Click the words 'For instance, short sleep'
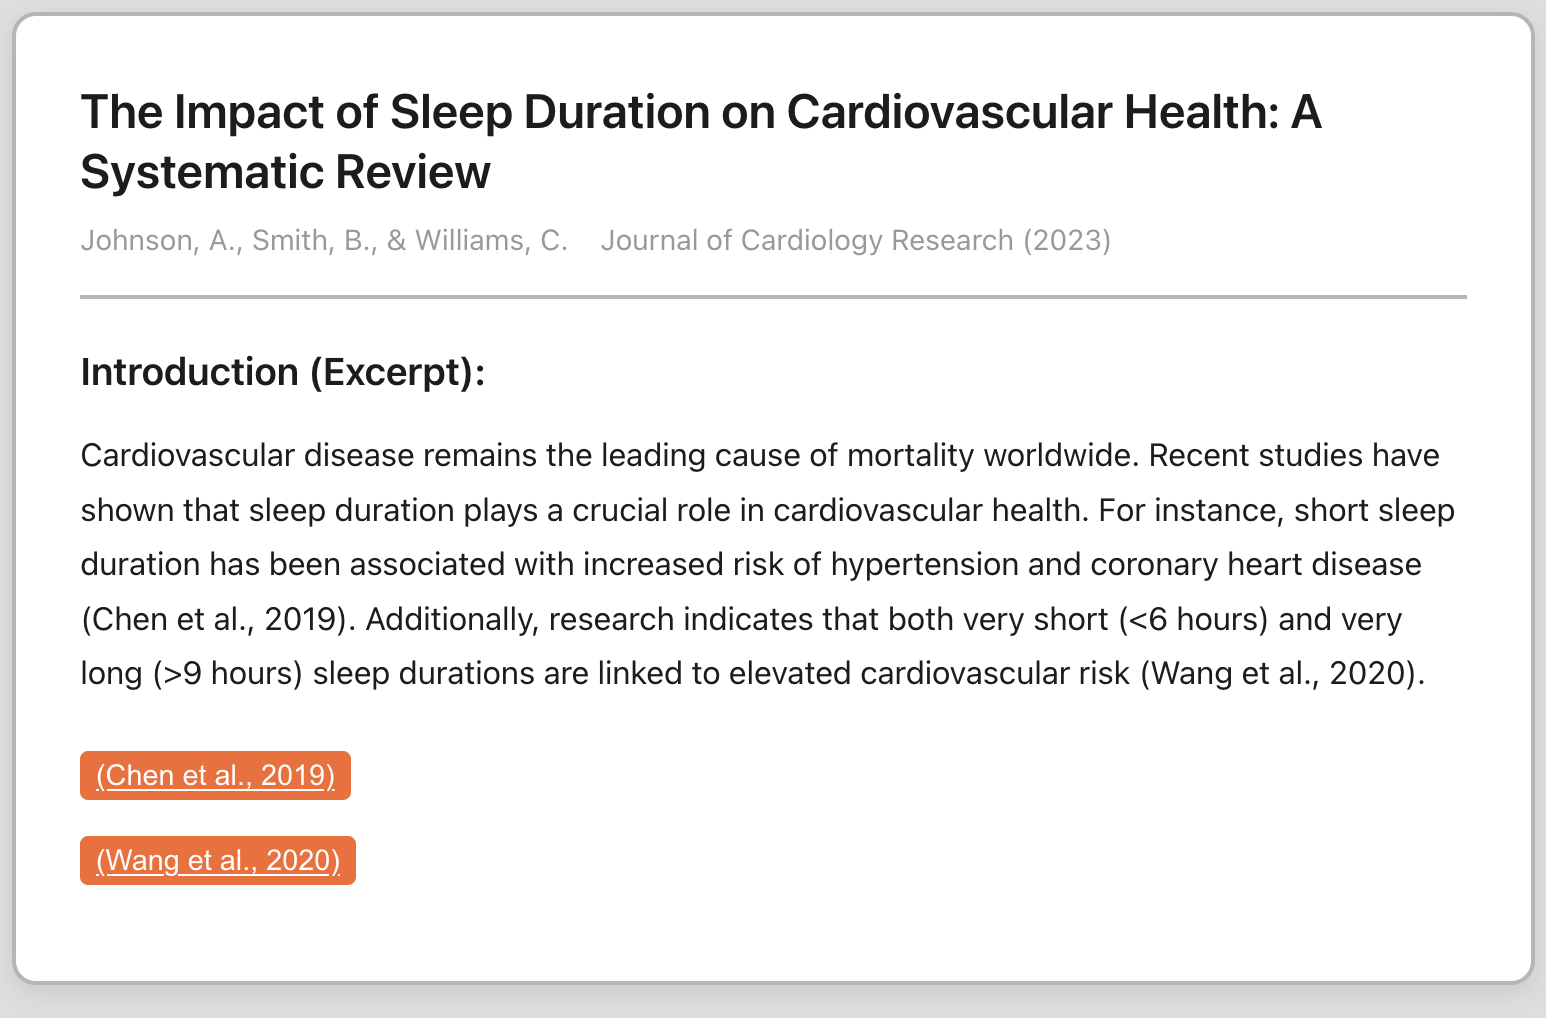Viewport: 1546px width, 1018px height. (1276, 511)
